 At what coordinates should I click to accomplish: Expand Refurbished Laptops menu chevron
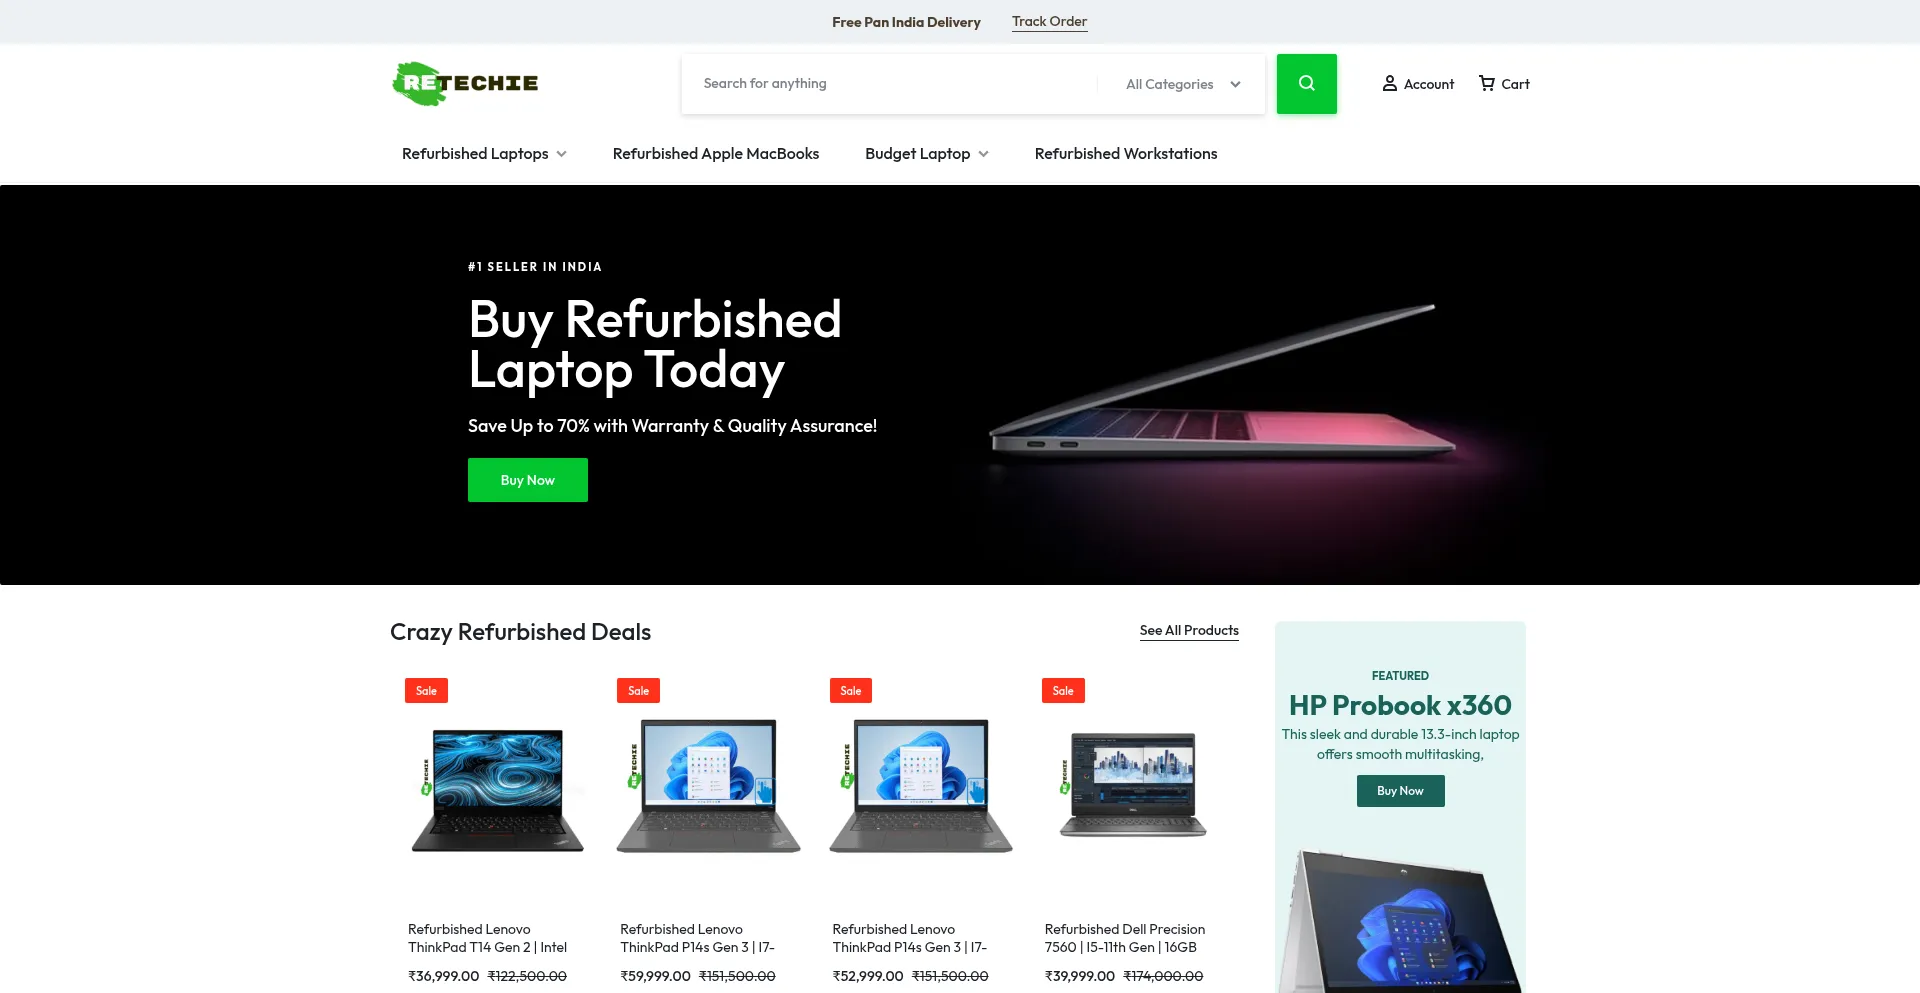pyautogui.click(x=562, y=154)
